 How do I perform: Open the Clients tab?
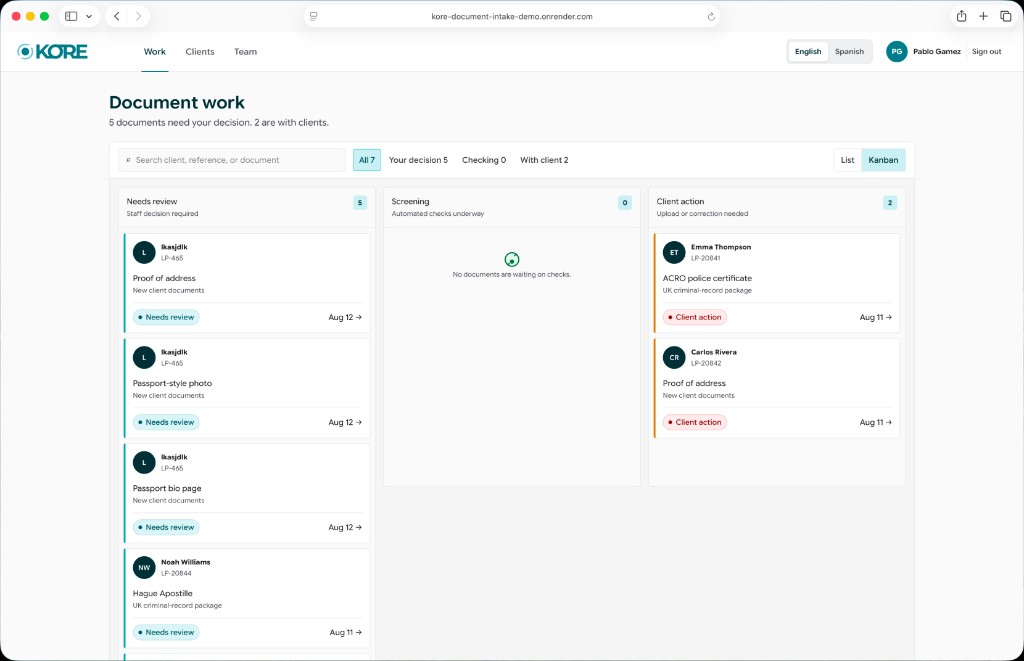(200, 52)
